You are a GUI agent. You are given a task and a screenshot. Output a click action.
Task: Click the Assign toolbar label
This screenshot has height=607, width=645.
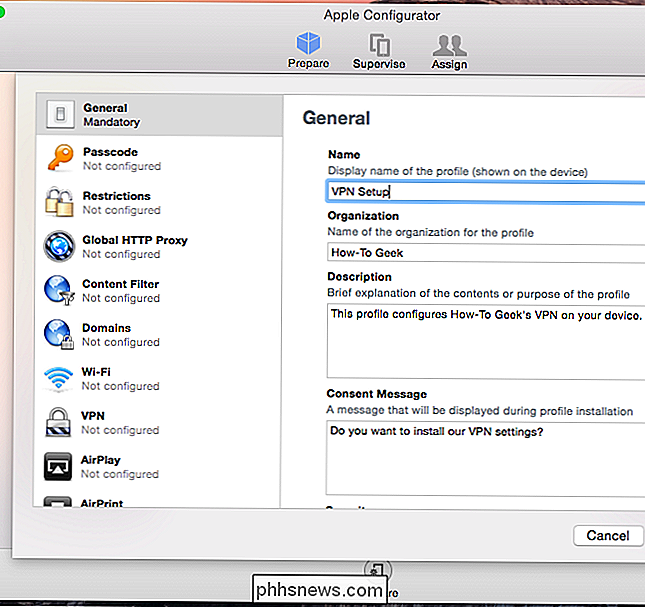[x=449, y=65]
